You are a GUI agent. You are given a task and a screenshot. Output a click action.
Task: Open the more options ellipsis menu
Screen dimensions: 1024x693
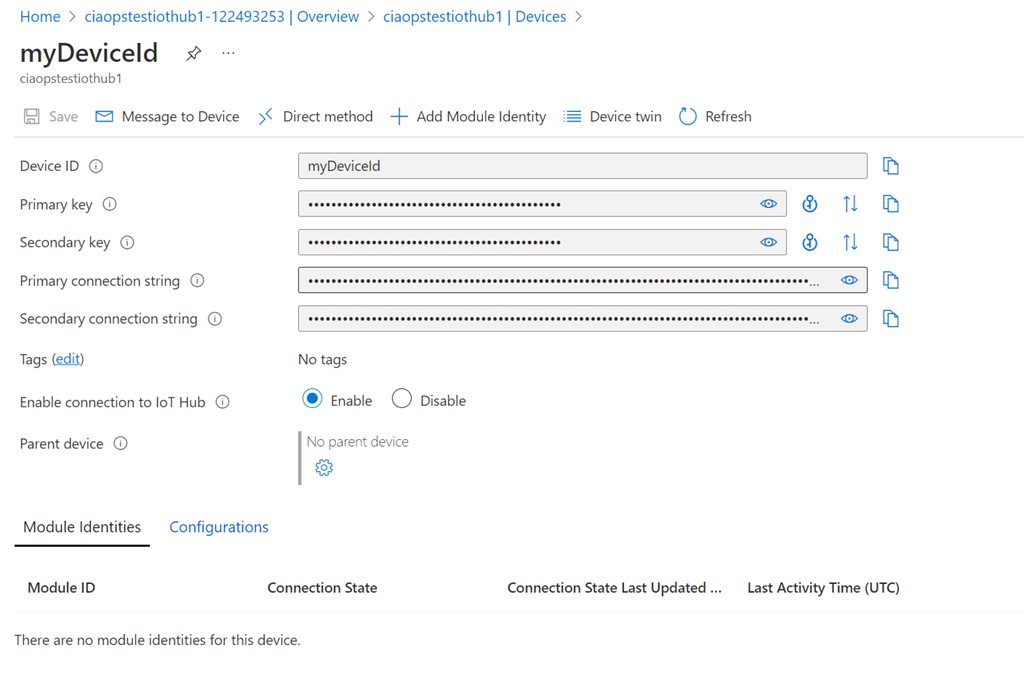point(228,53)
